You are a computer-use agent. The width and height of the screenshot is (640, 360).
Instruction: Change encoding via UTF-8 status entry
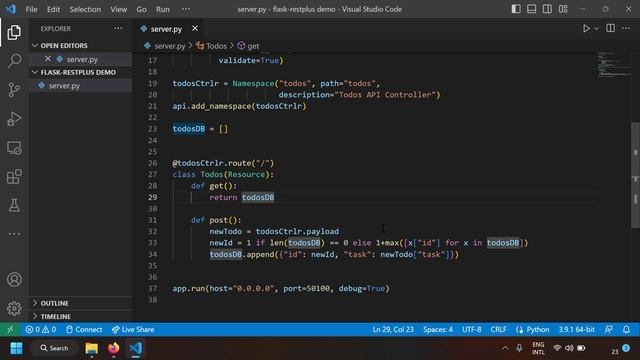pos(471,329)
